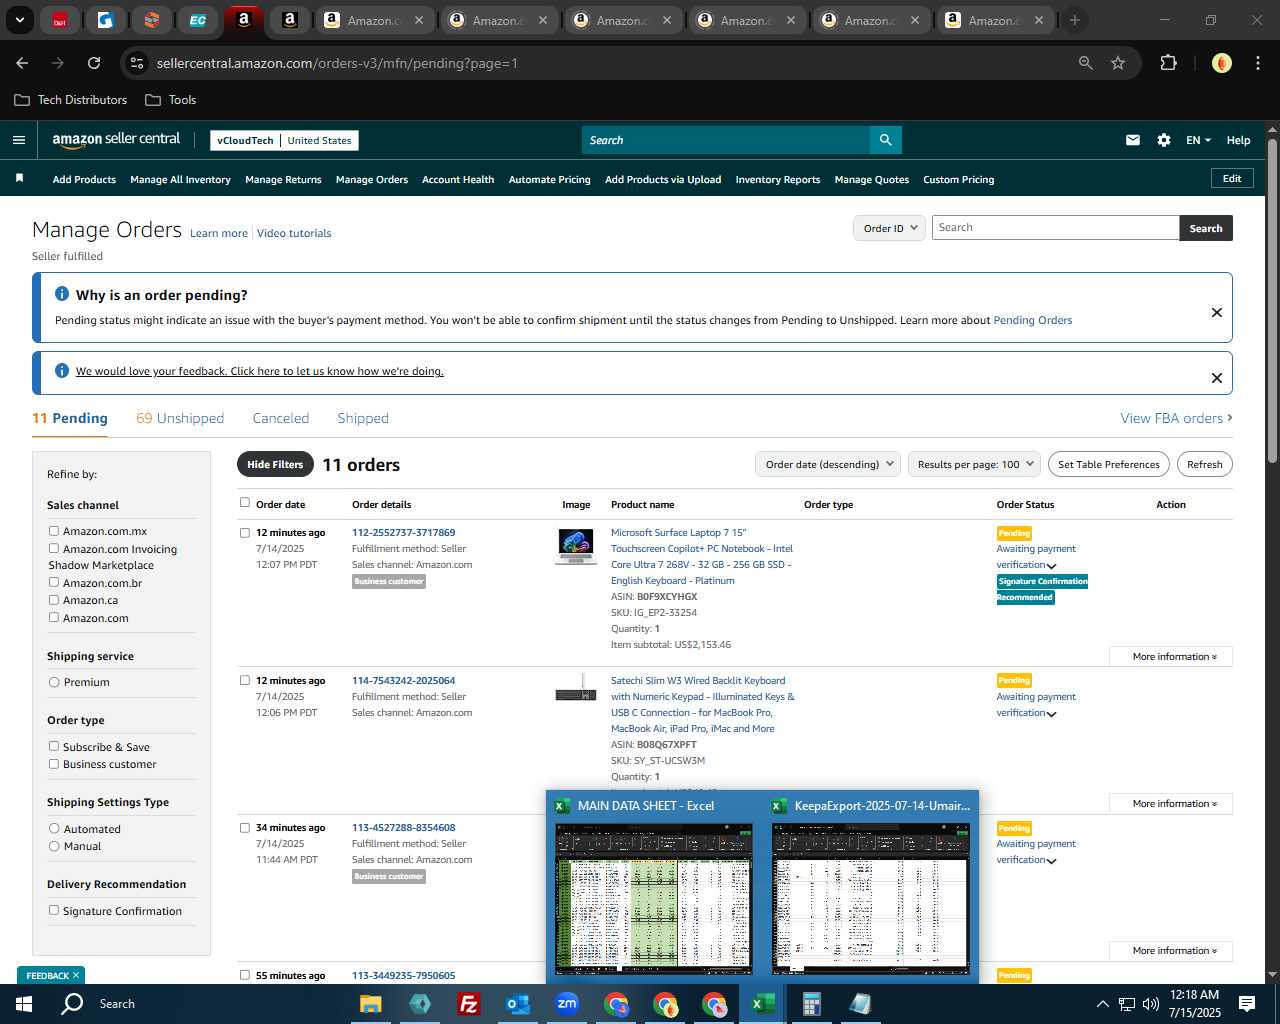Screen dimensions: 1280x1024
Task: Select the Automated shipping settings radio
Action: 54,828
